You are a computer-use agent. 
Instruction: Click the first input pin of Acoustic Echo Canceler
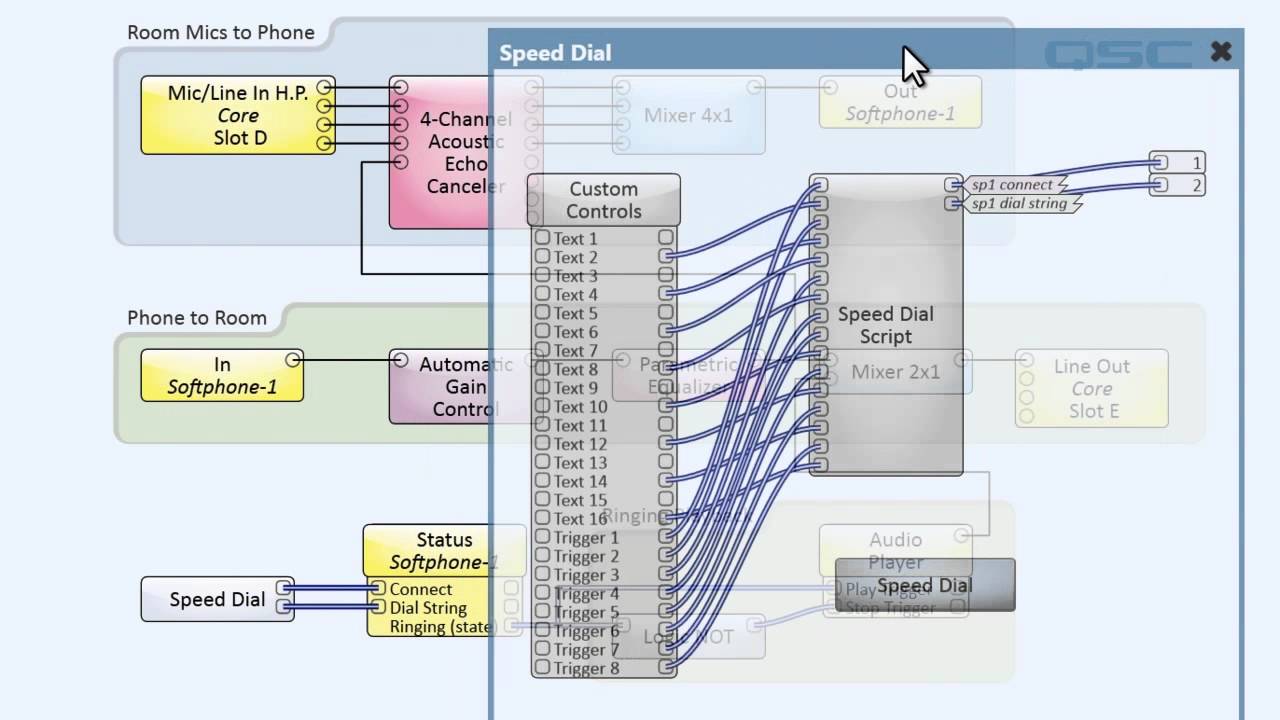pos(400,87)
